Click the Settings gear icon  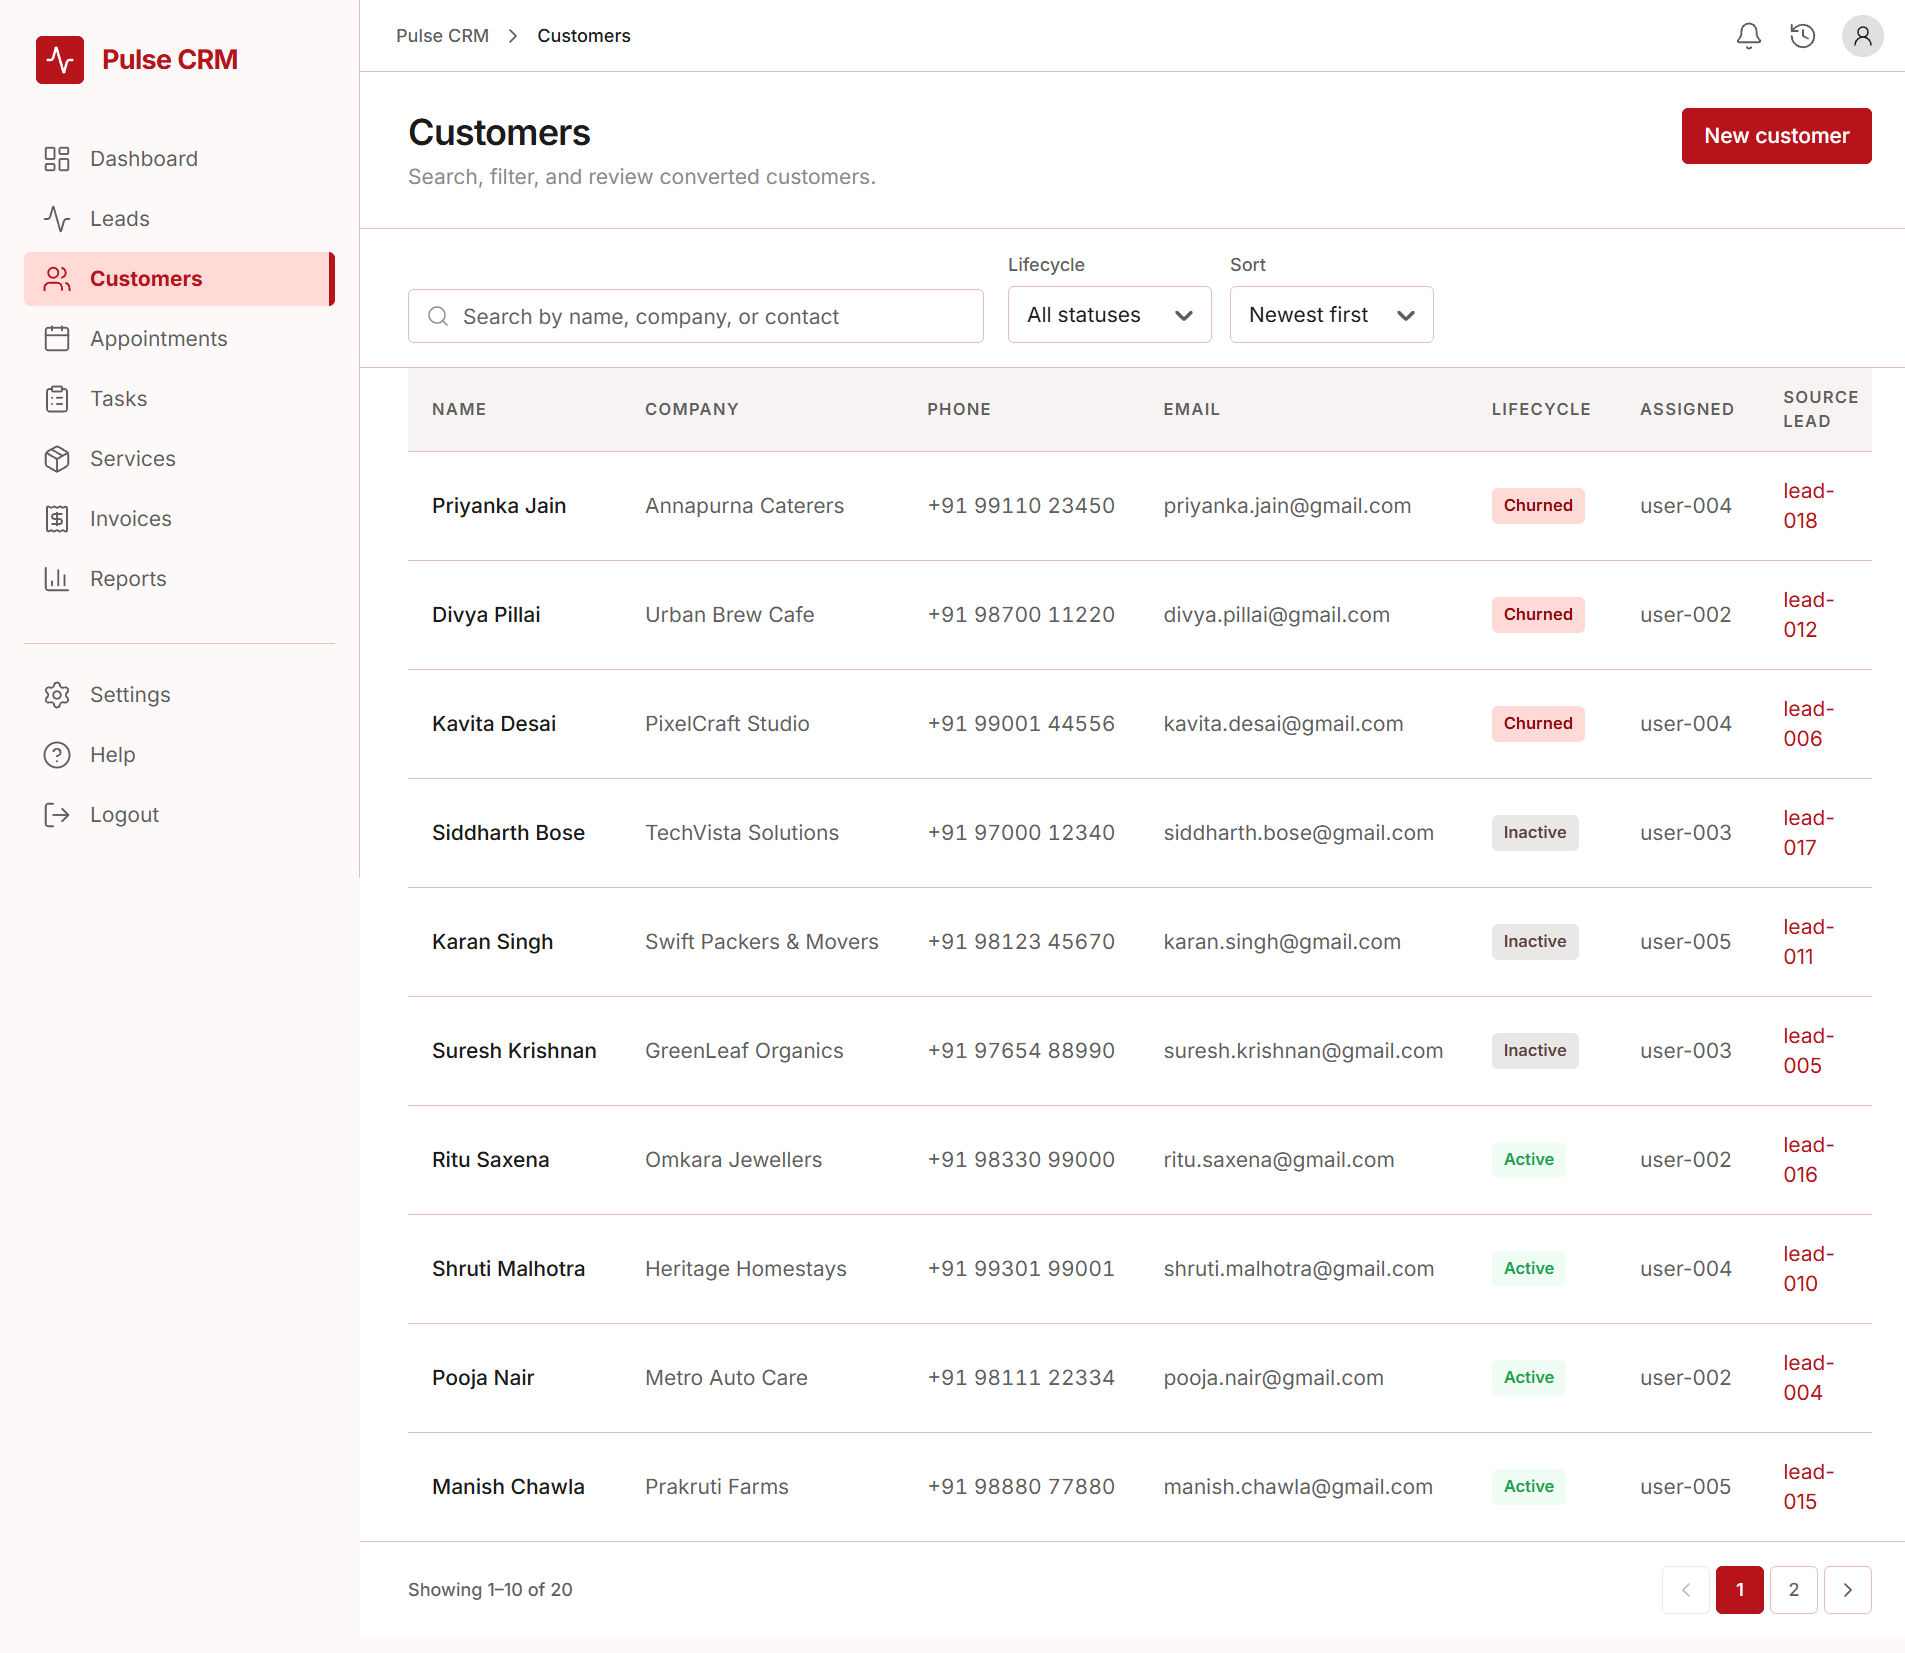click(x=57, y=695)
